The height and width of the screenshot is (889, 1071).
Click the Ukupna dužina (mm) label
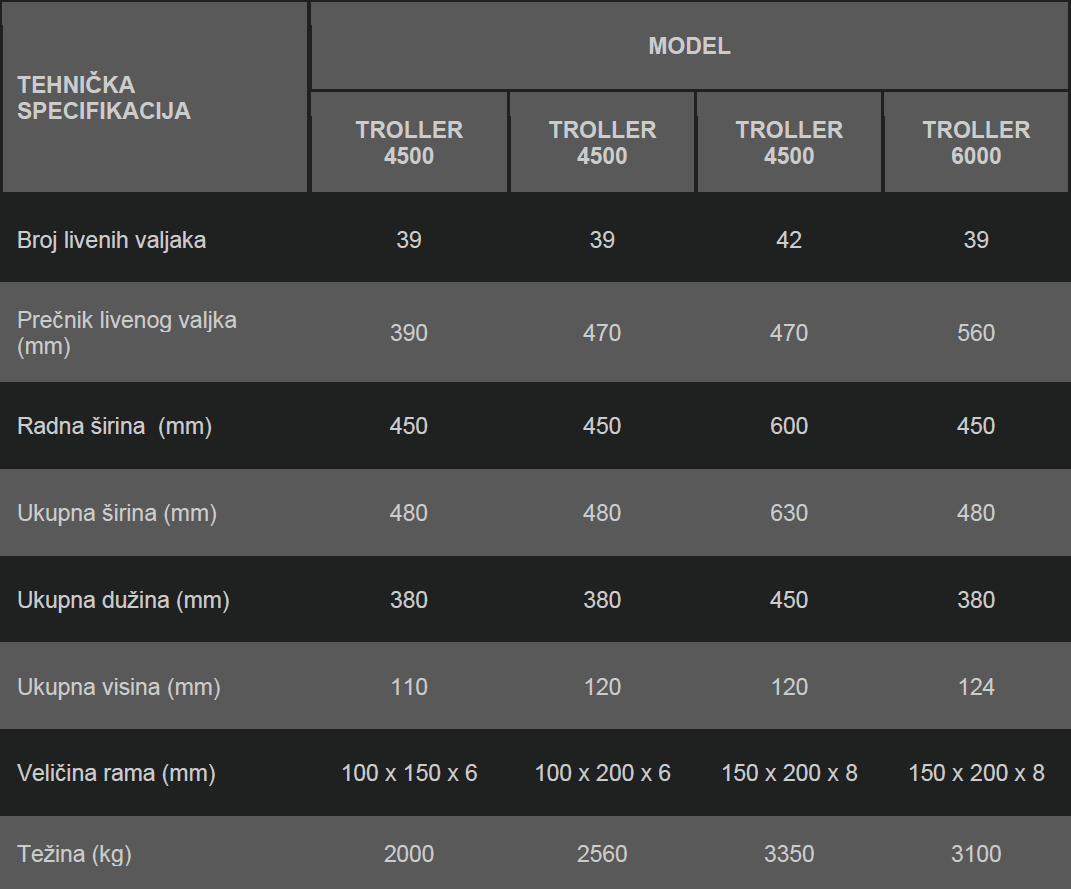[123, 600]
